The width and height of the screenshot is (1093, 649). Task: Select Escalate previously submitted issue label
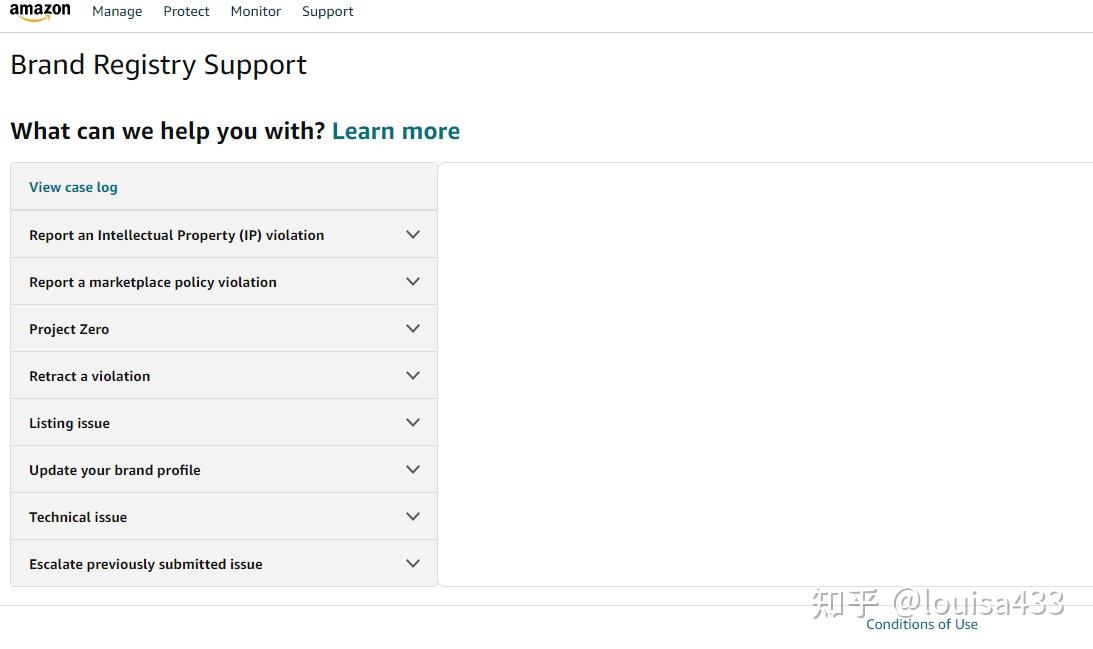[146, 565]
